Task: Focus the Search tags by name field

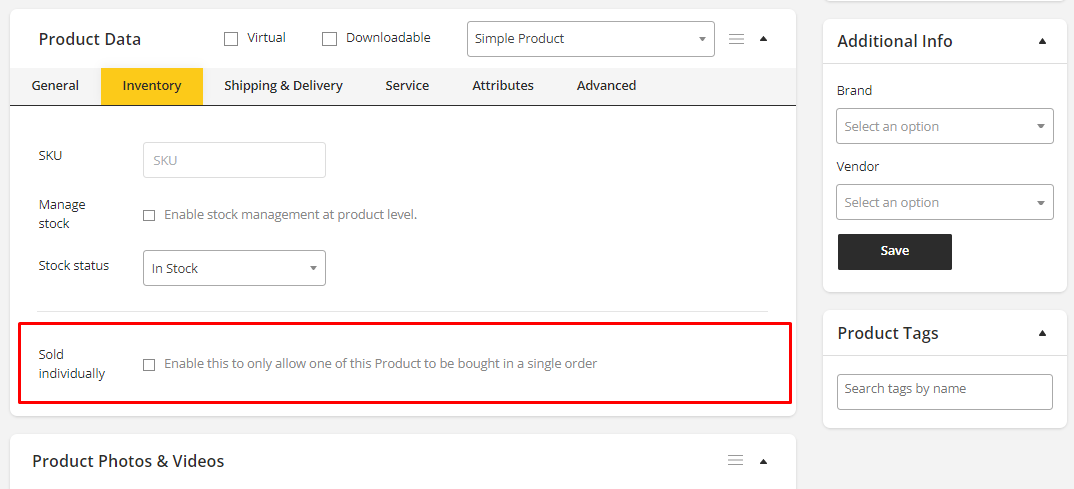Action: coord(944,391)
